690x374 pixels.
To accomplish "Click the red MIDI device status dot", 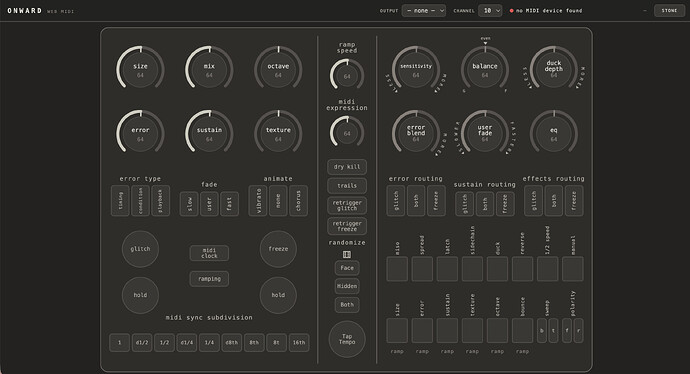I will pos(511,11).
